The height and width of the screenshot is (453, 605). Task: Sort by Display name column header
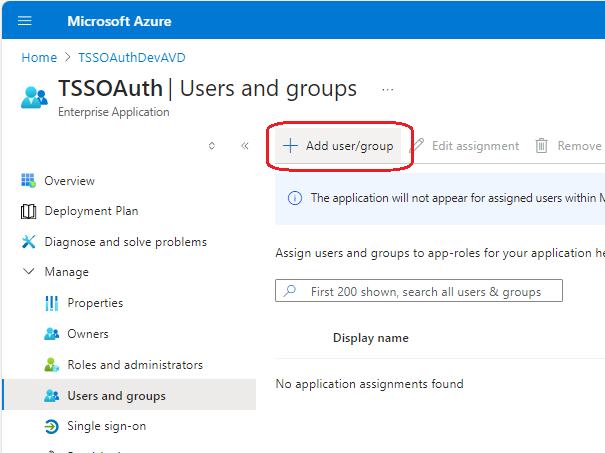point(370,338)
